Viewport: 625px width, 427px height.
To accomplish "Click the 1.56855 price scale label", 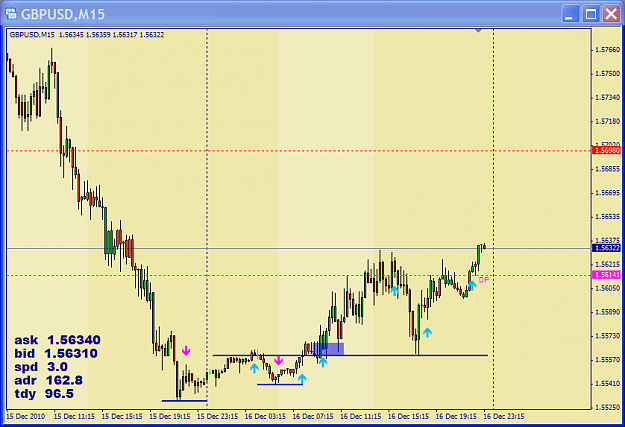I will (607, 169).
